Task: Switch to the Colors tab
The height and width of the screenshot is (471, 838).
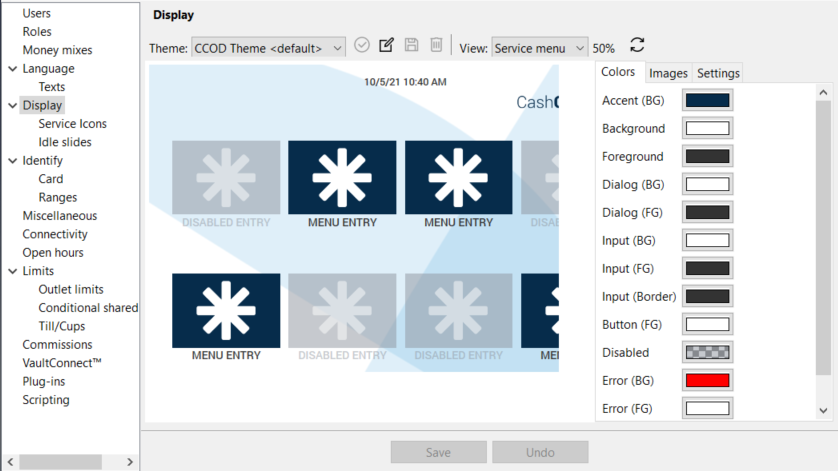Action: point(618,72)
